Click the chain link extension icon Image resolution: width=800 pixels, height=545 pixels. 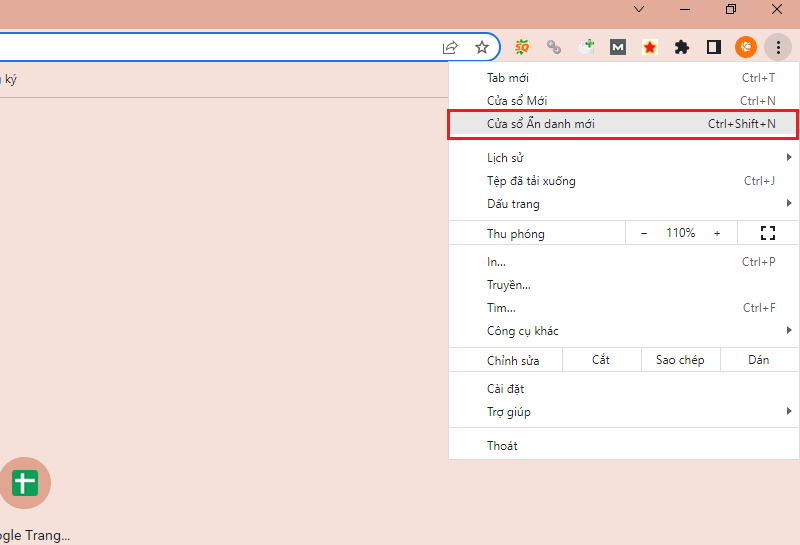point(553,47)
